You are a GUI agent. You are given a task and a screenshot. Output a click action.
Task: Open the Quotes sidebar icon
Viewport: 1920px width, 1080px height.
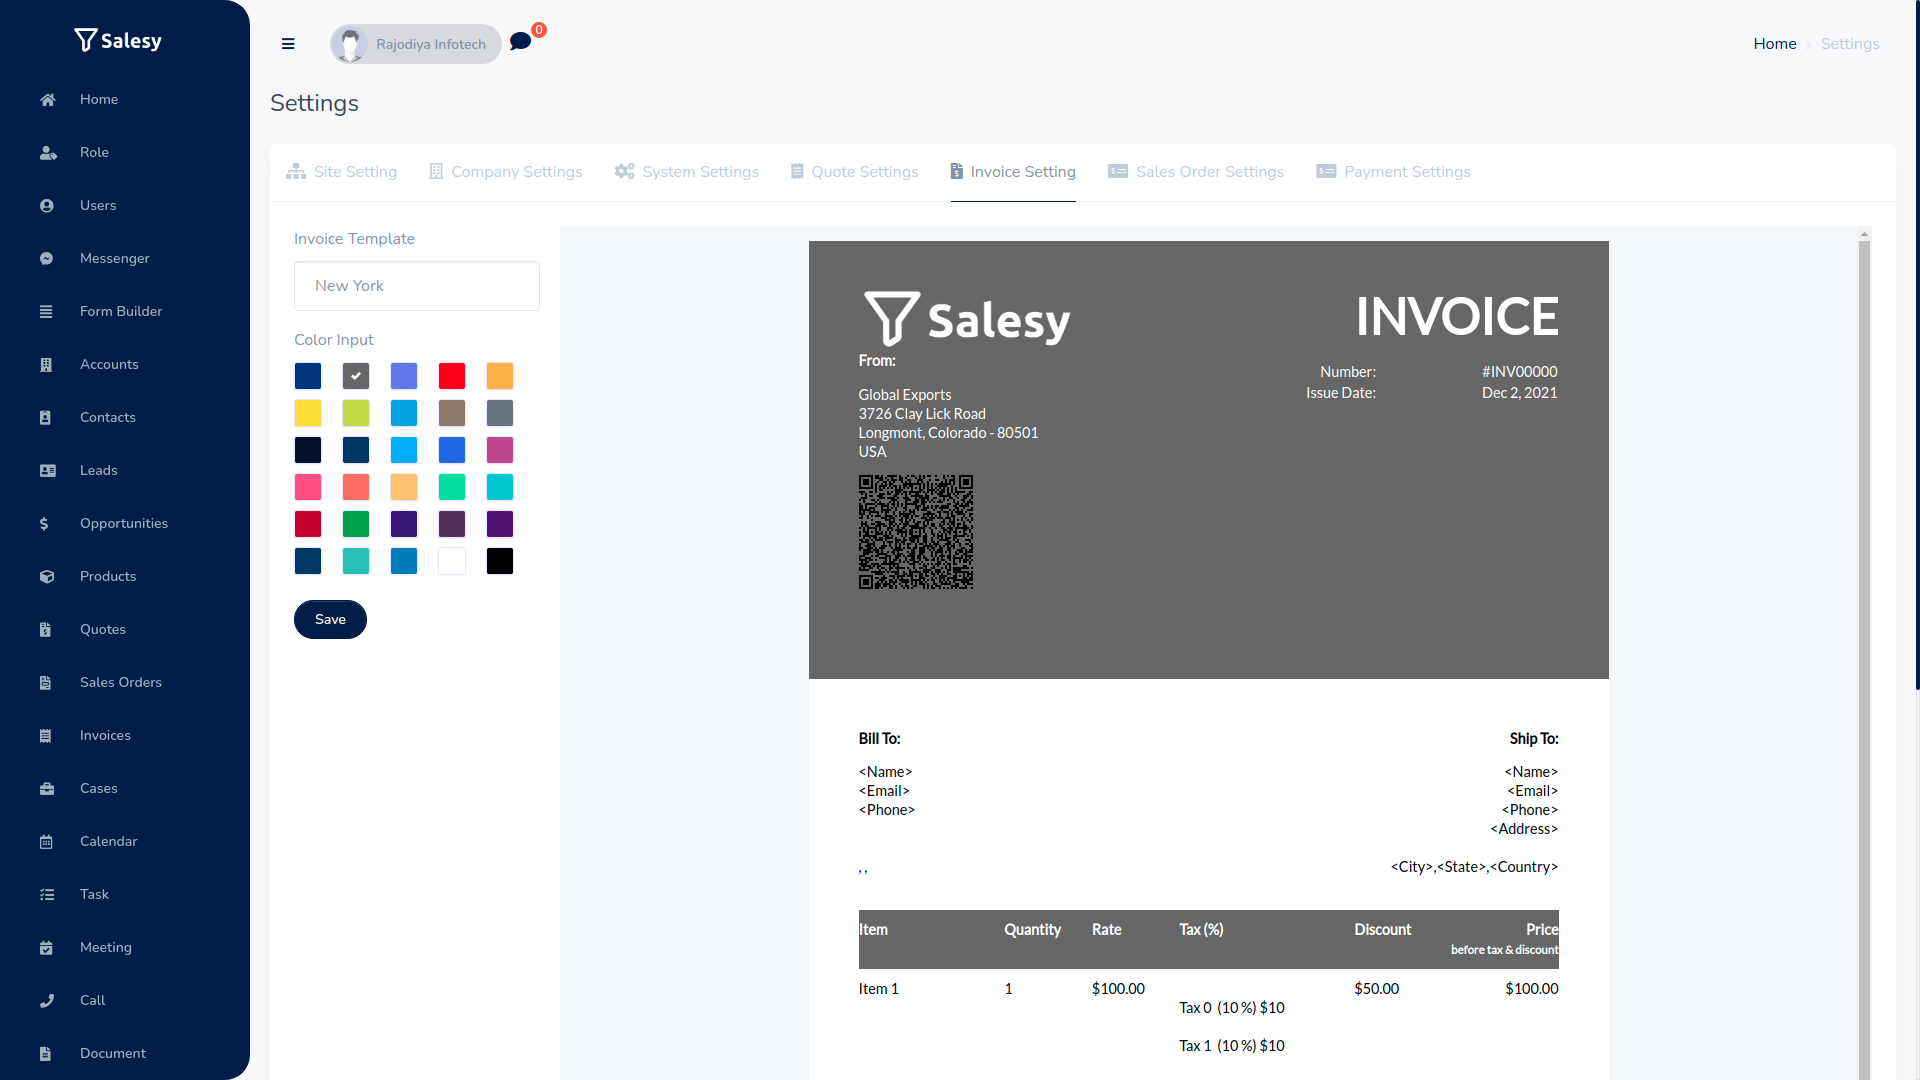(x=47, y=629)
